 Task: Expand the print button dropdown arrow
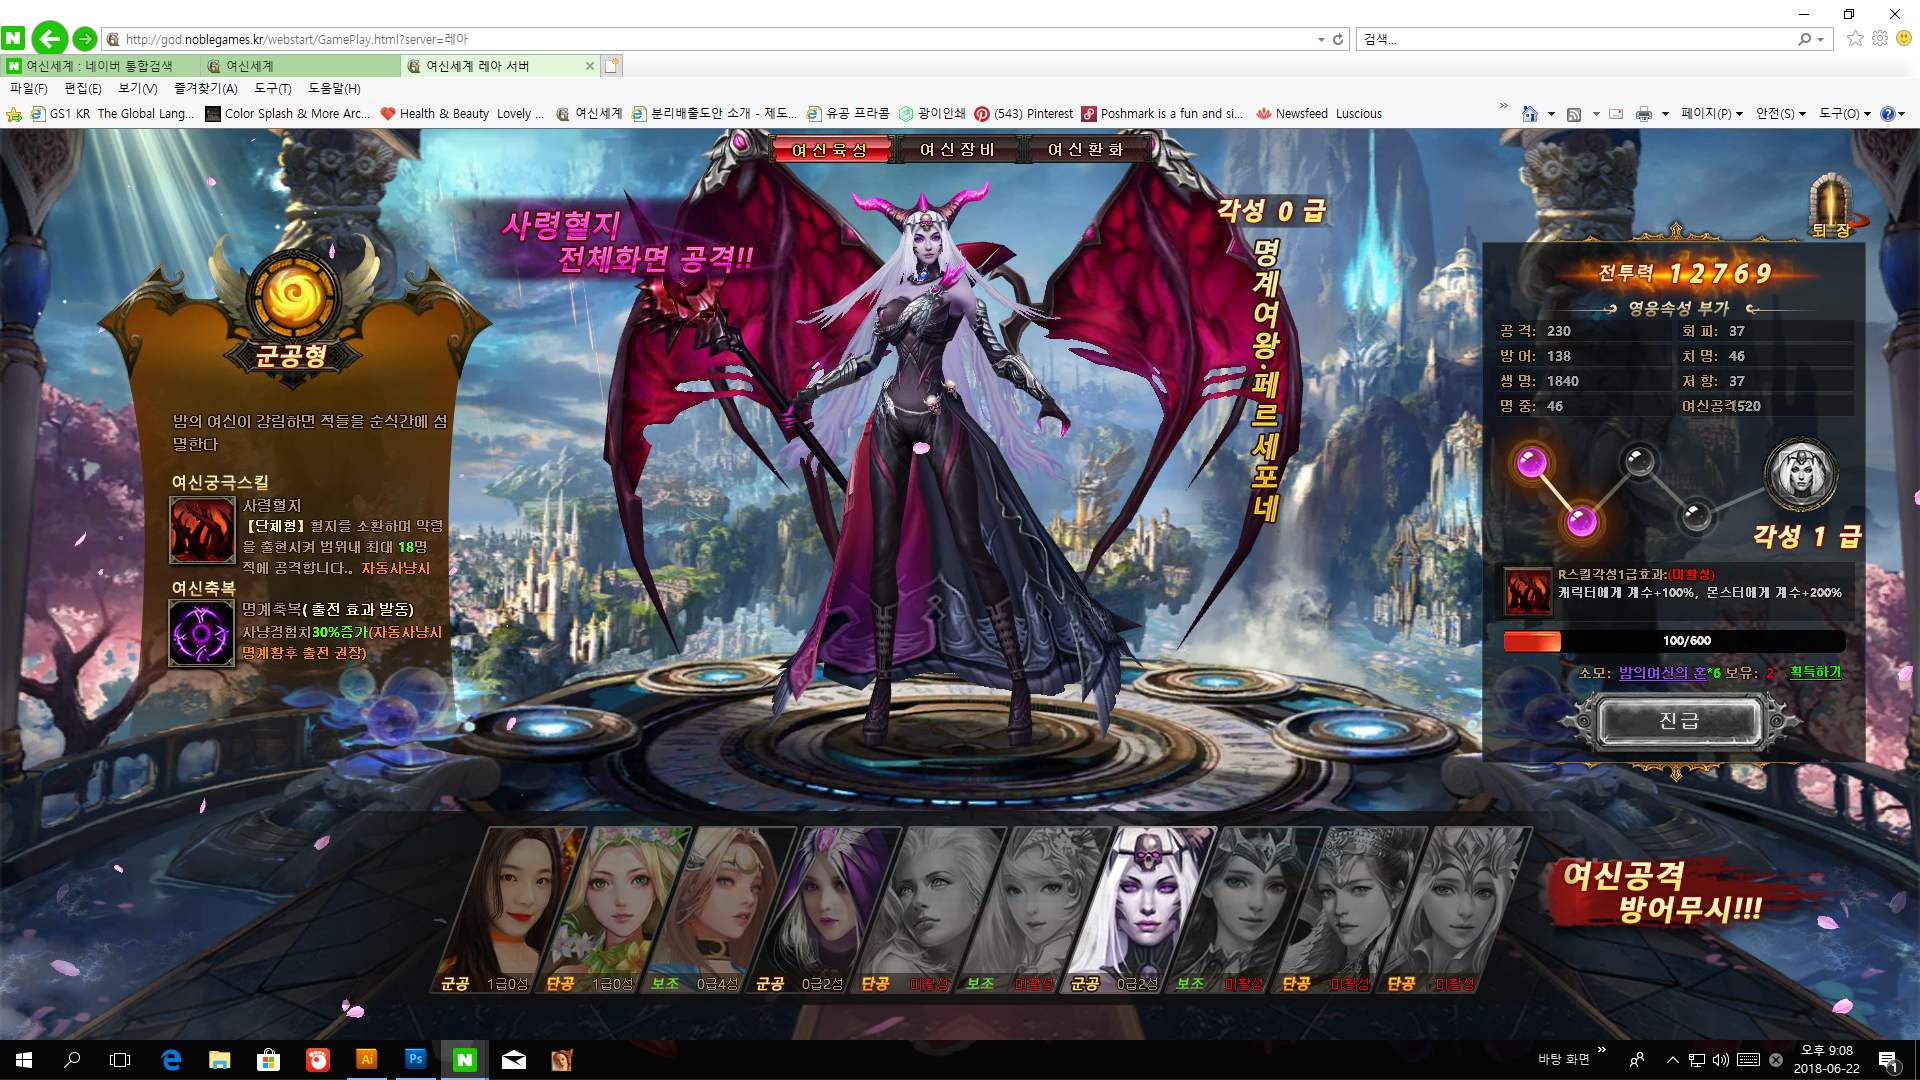coord(1665,114)
